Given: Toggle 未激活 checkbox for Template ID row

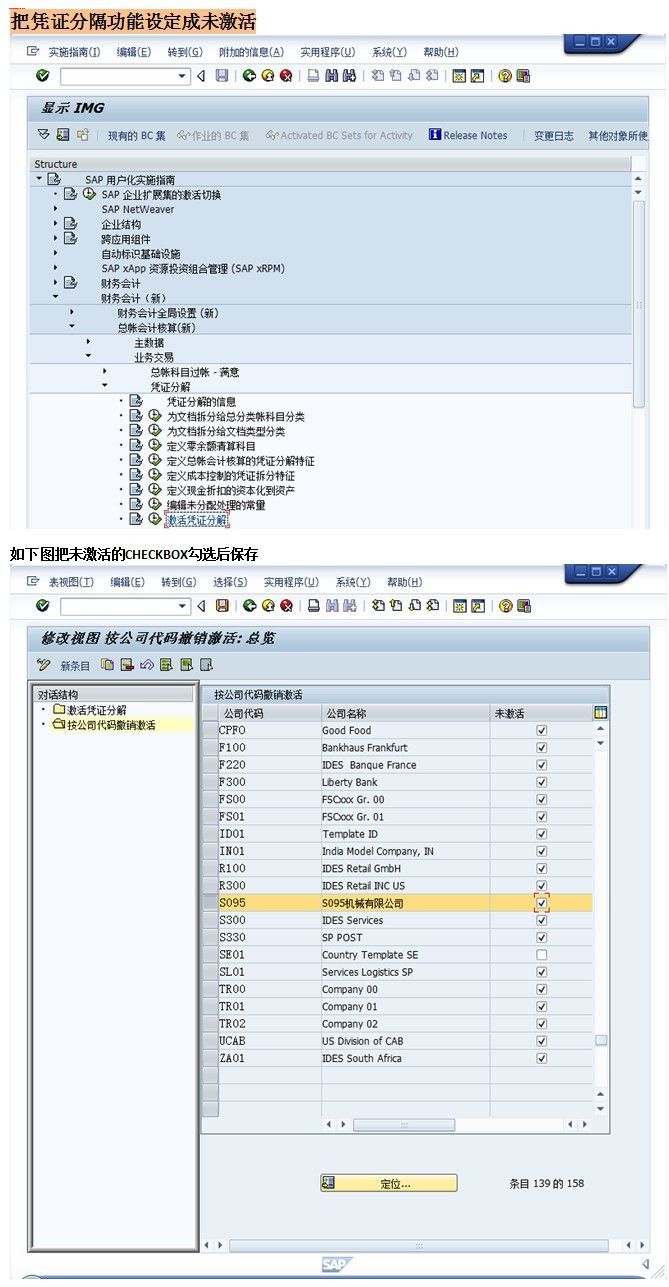Looking at the screenshot, I should 542,834.
